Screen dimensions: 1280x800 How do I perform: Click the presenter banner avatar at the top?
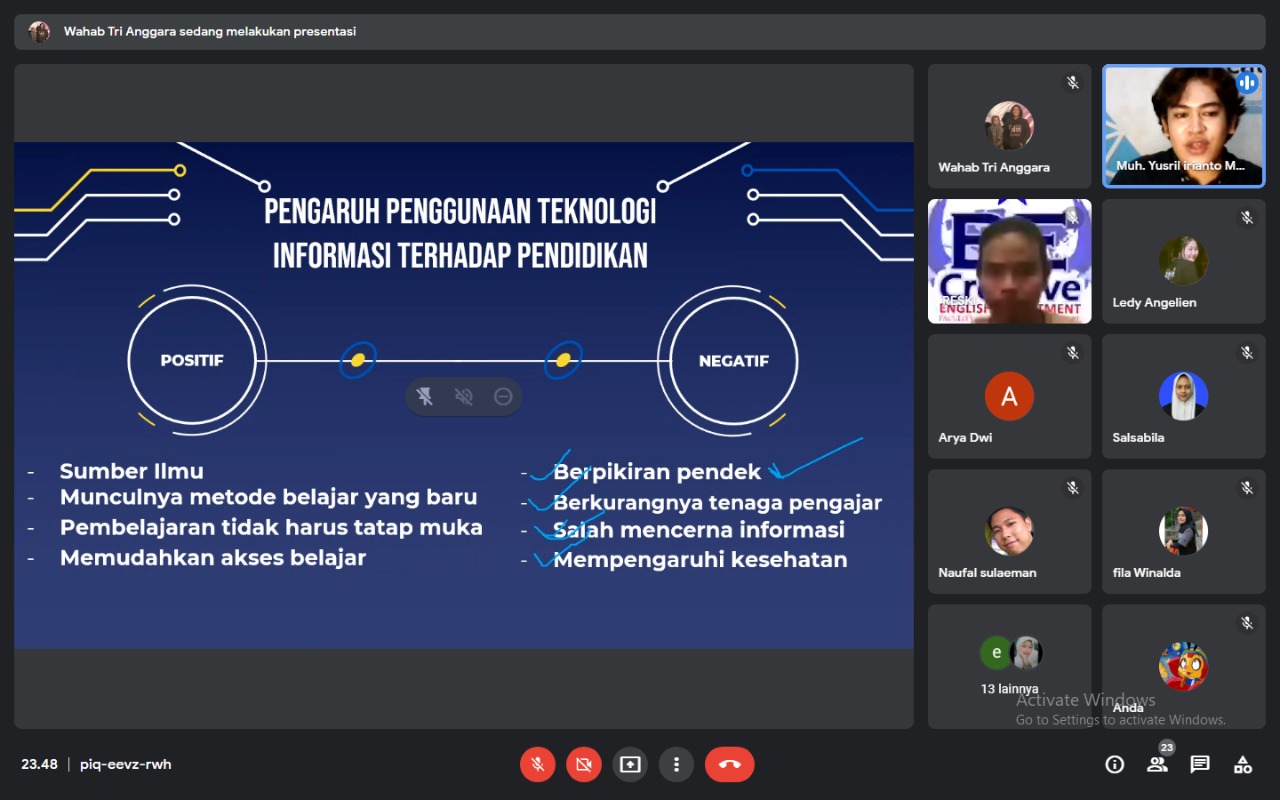tap(38, 31)
